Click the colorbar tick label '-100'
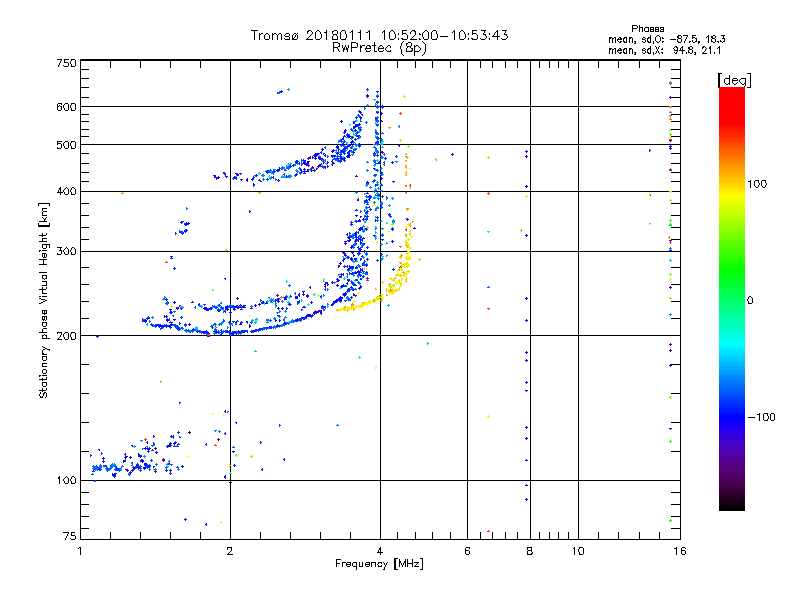The image size is (800, 600). pyautogui.click(x=761, y=417)
